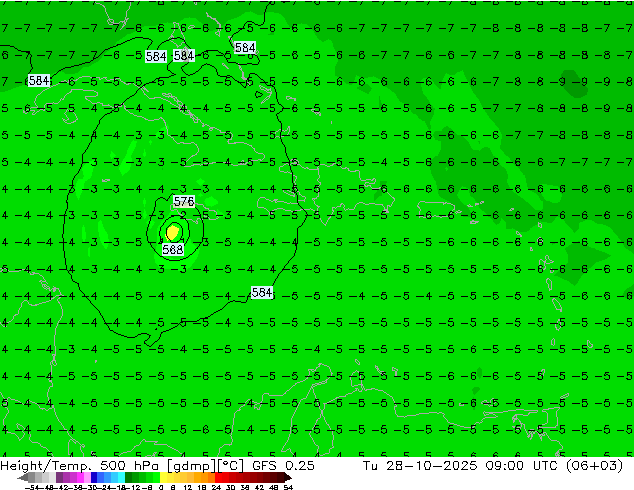Click the '09:00 UTC' time text
The image size is (634, 490).
[x=504, y=466]
